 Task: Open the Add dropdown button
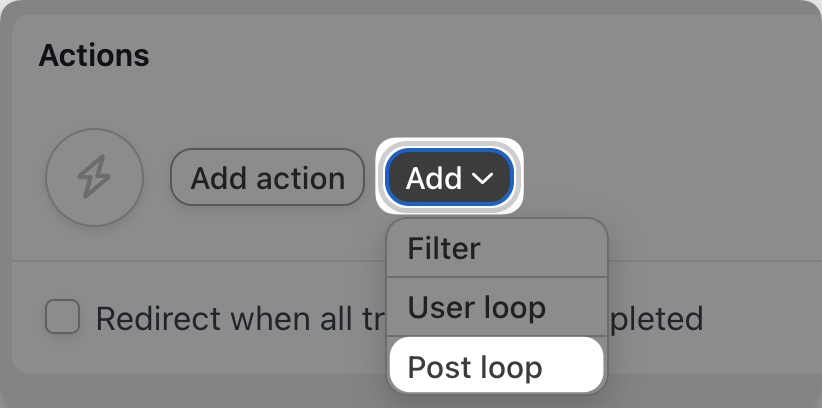pos(449,177)
